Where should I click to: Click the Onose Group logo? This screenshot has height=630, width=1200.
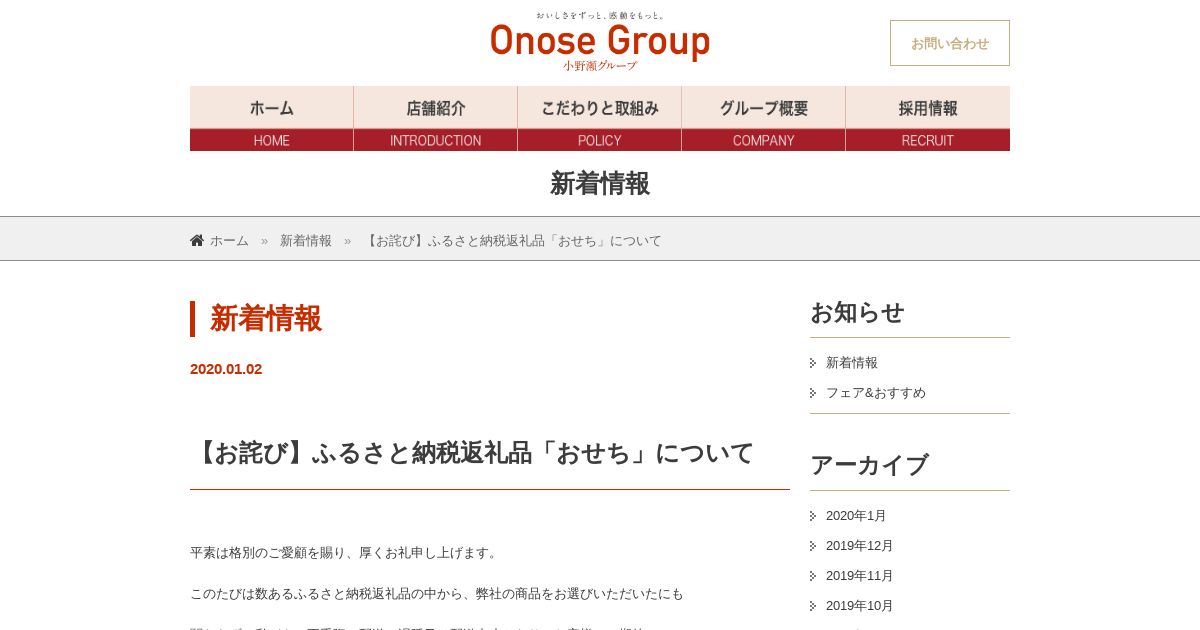tap(600, 42)
